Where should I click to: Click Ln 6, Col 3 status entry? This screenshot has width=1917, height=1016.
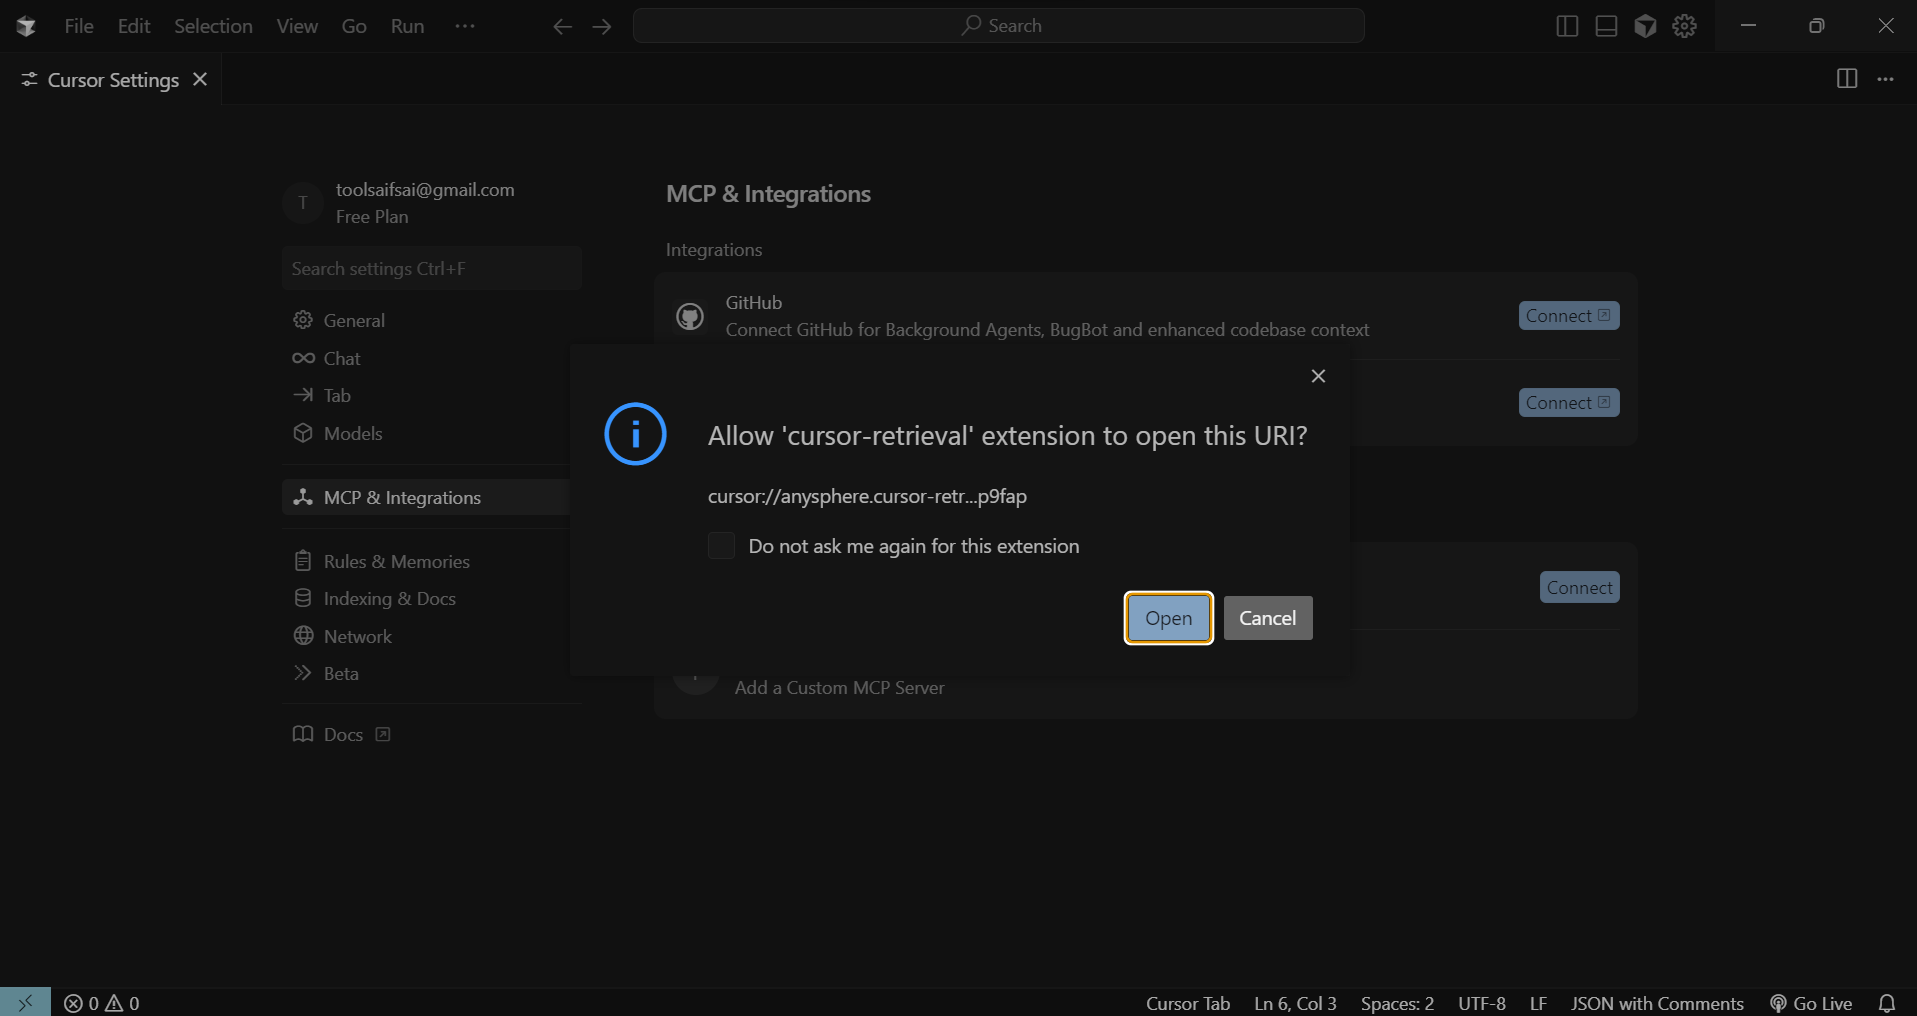click(x=1295, y=1003)
